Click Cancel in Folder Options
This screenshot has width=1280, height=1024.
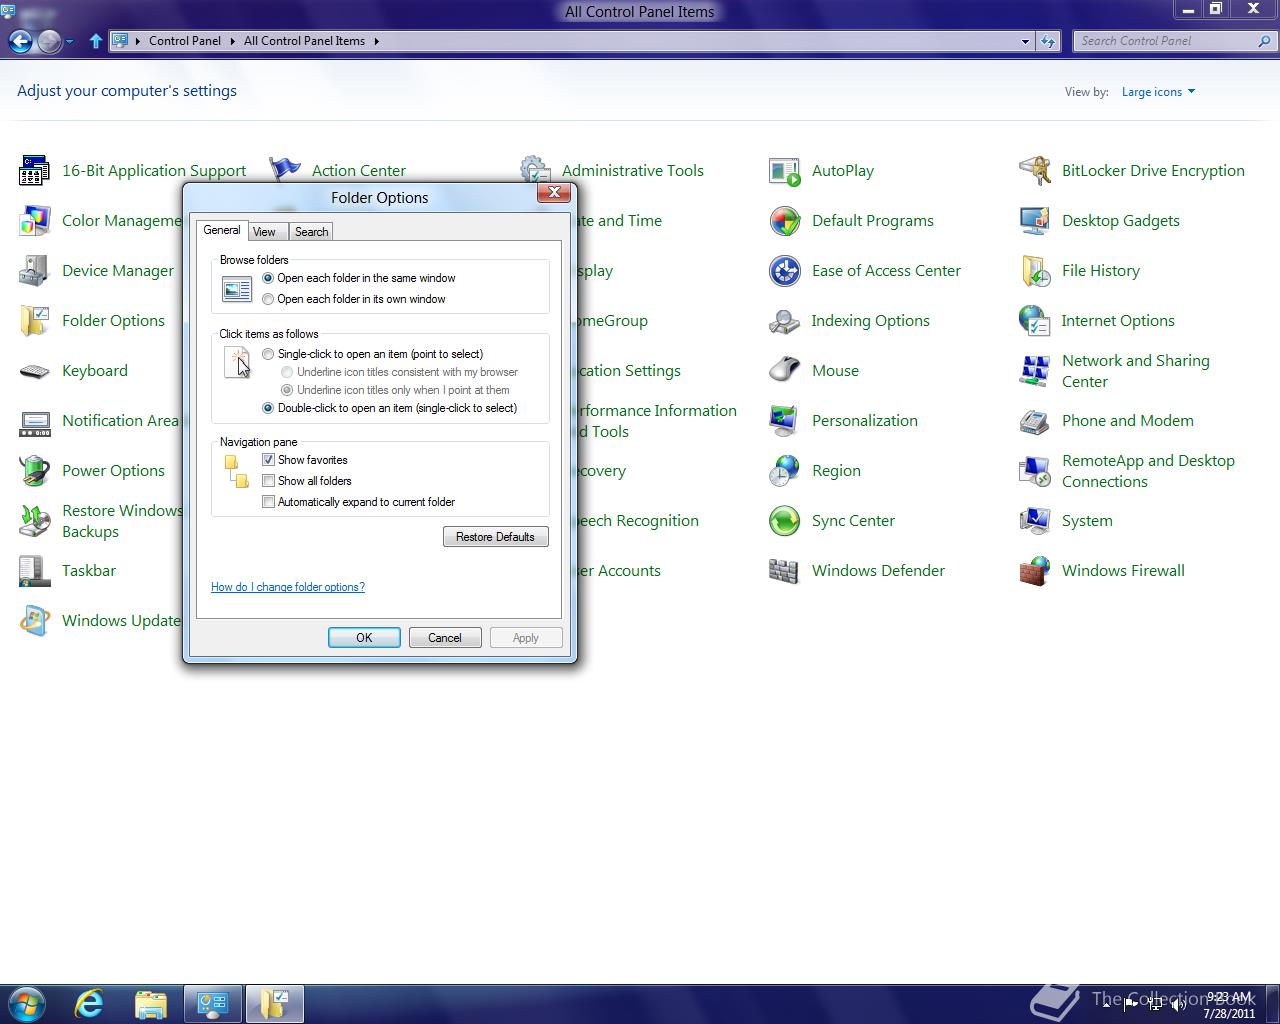pos(445,638)
